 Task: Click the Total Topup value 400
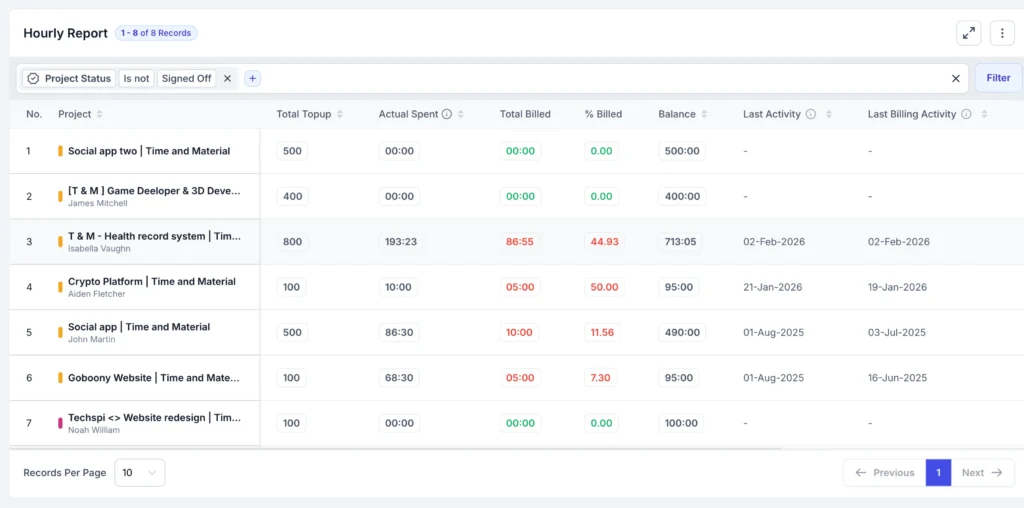point(293,196)
